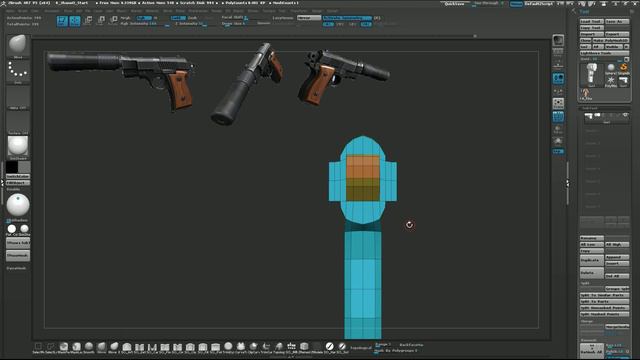Click the BPR render icon
The height and width of the screenshot is (360, 640).
(558, 40)
